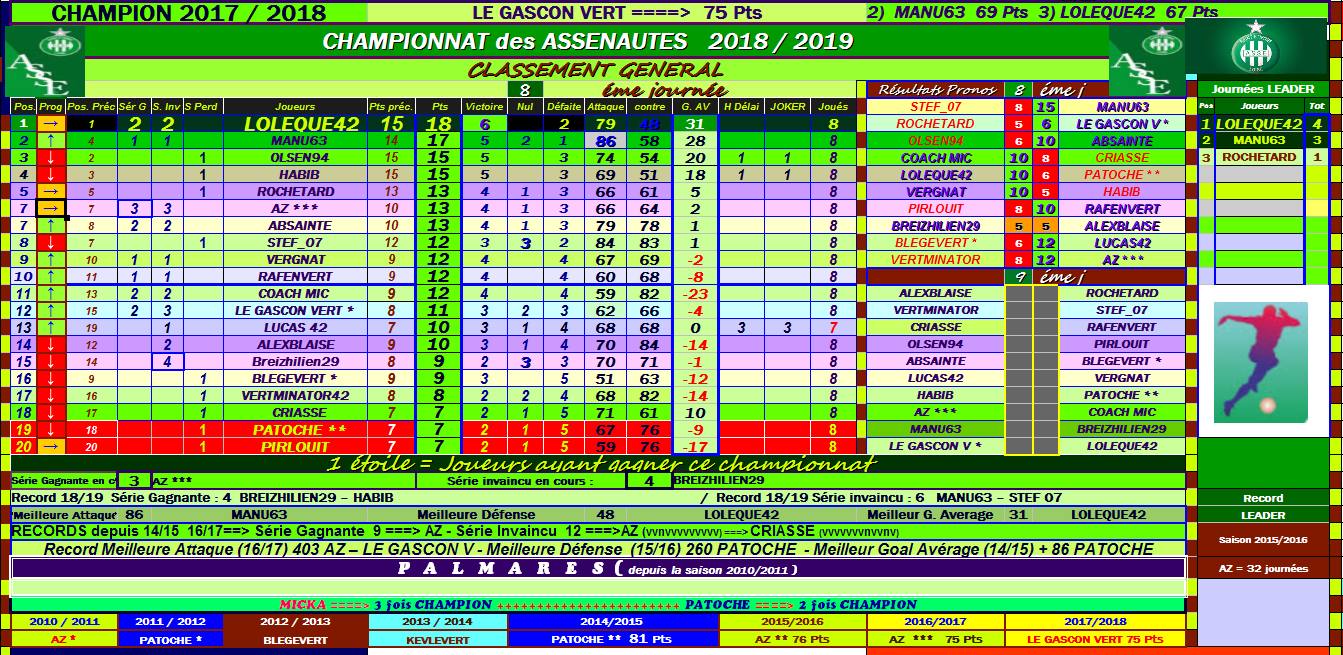Click the up arrow in ABSAINTE's ranking row
Screen dimensions: 1343x655
click(x=50, y=226)
